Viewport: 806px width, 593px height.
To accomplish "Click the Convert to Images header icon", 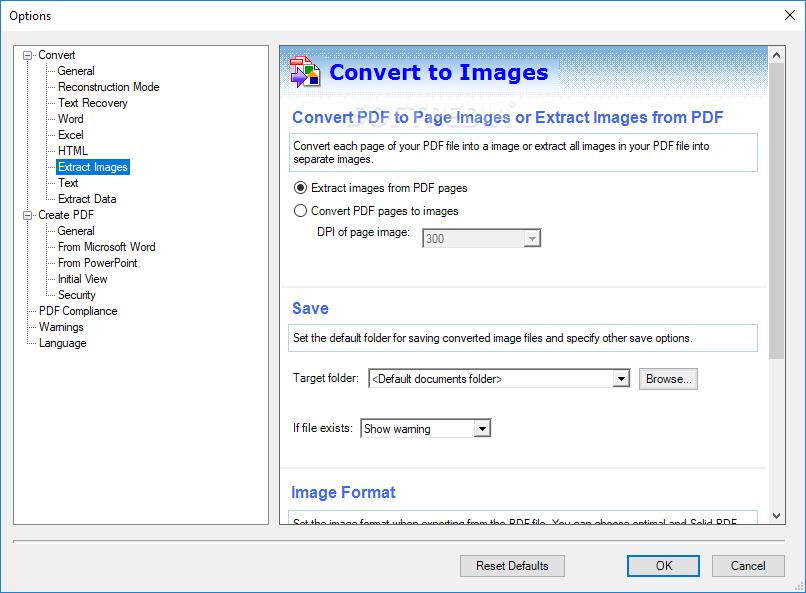I will click(x=305, y=72).
